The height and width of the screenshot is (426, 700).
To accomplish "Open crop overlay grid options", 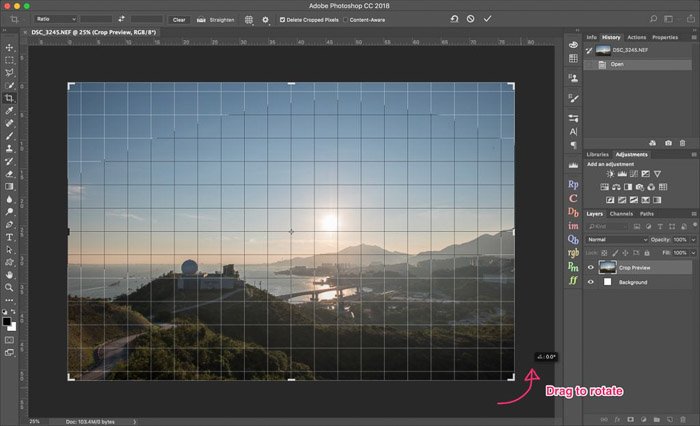I will point(249,19).
